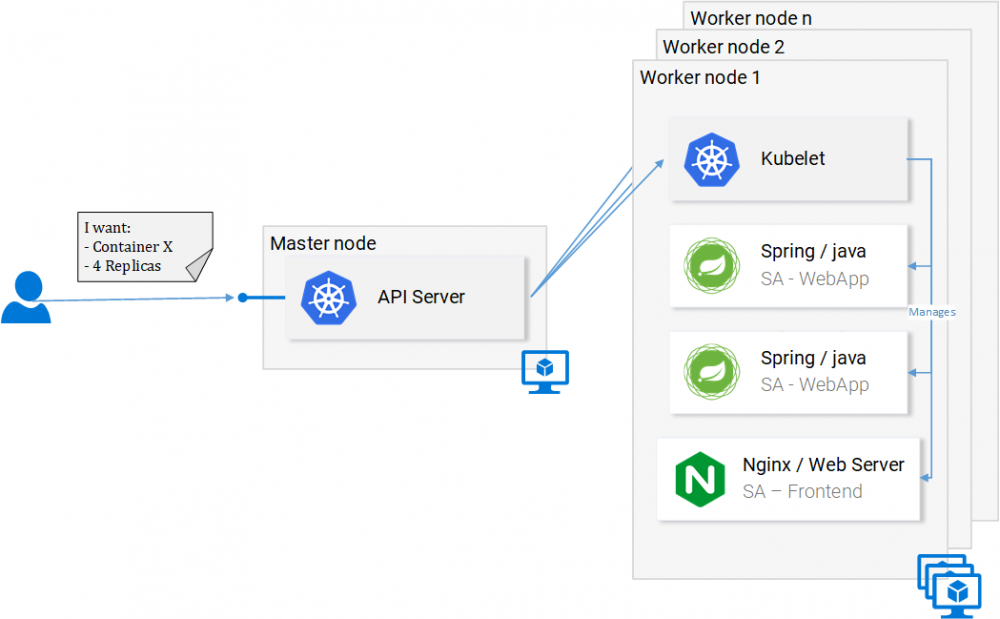Click the Spring leaf icon on the first WebApp
The width and height of the screenshot is (1000, 619).
(x=712, y=265)
